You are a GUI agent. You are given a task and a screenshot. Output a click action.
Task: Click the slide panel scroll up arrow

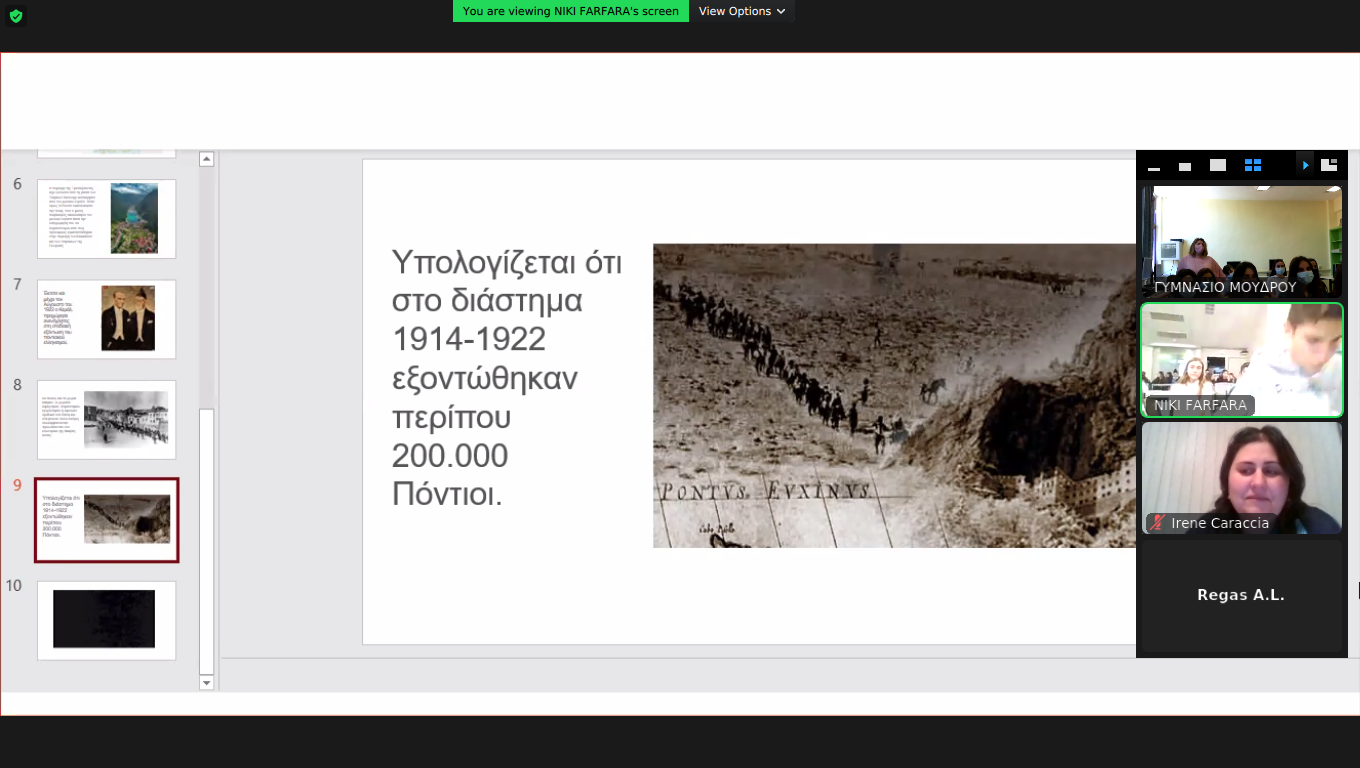click(207, 159)
